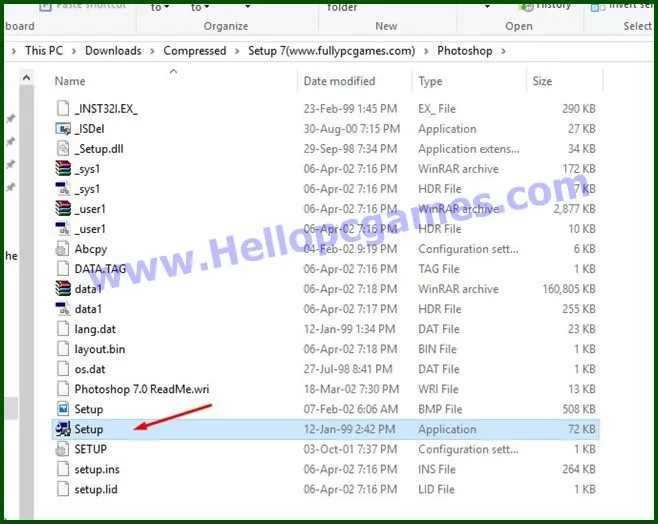Click the _ISDel application icon
Image resolution: width=658 pixels, height=524 pixels.
63,129
